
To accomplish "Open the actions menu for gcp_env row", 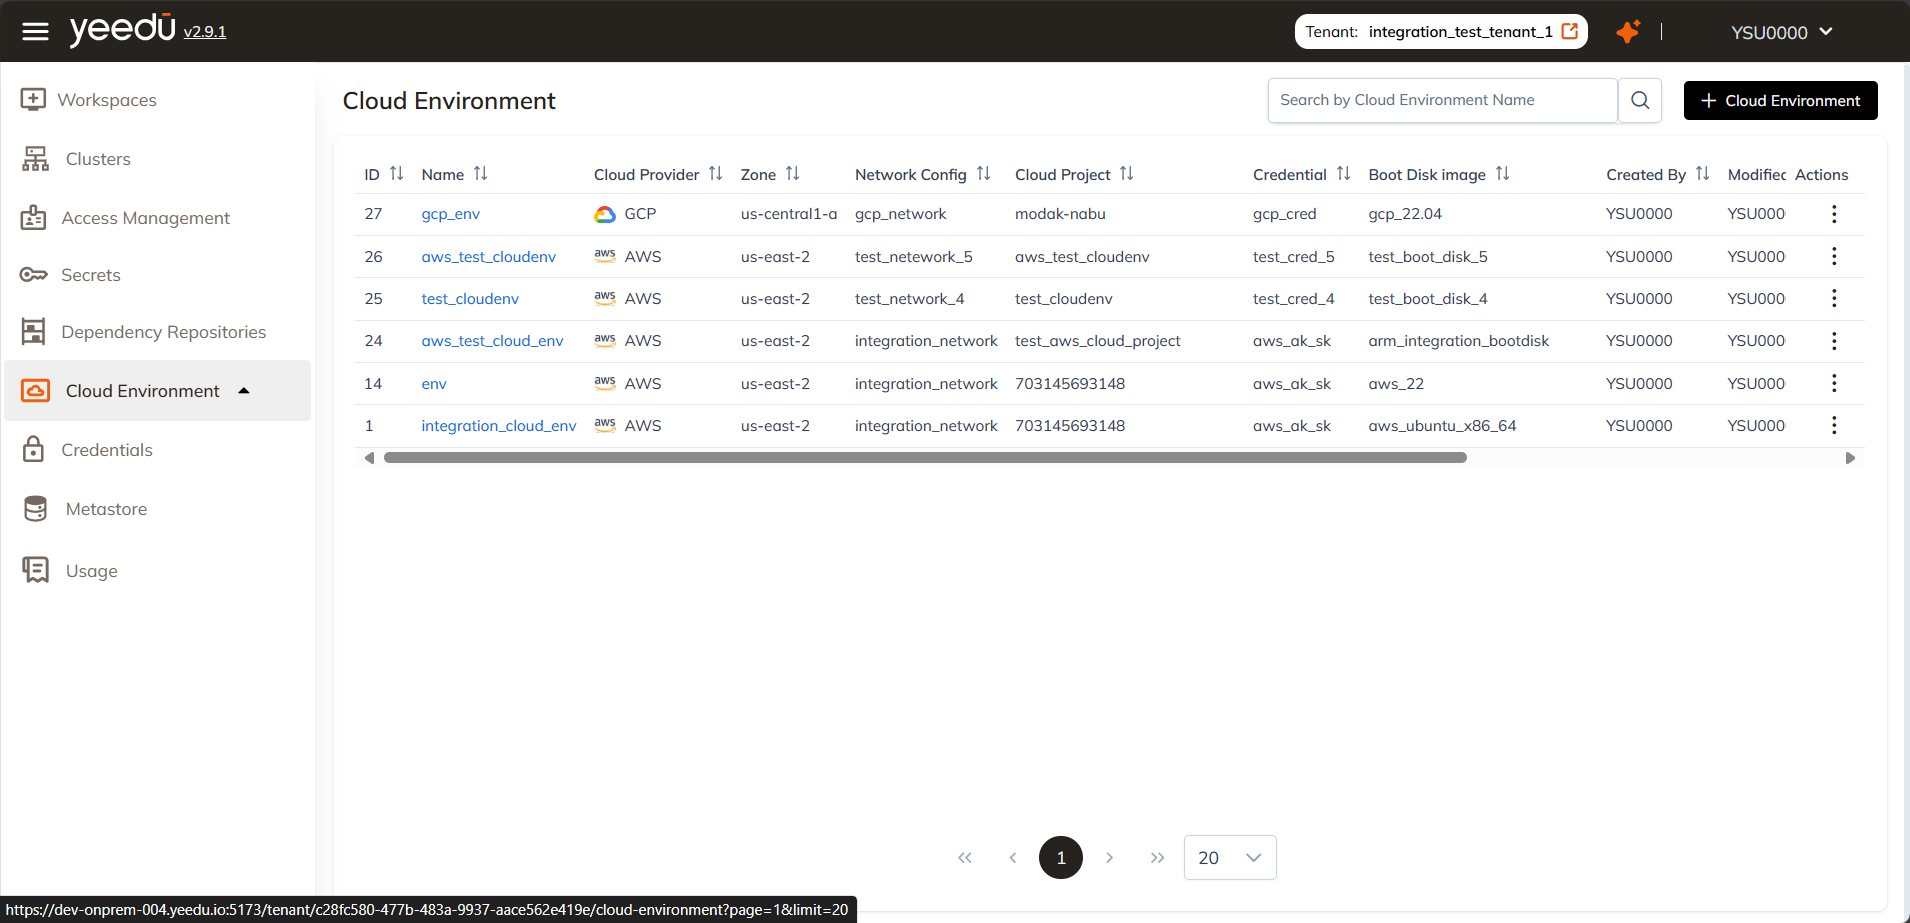I will click(1833, 213).
